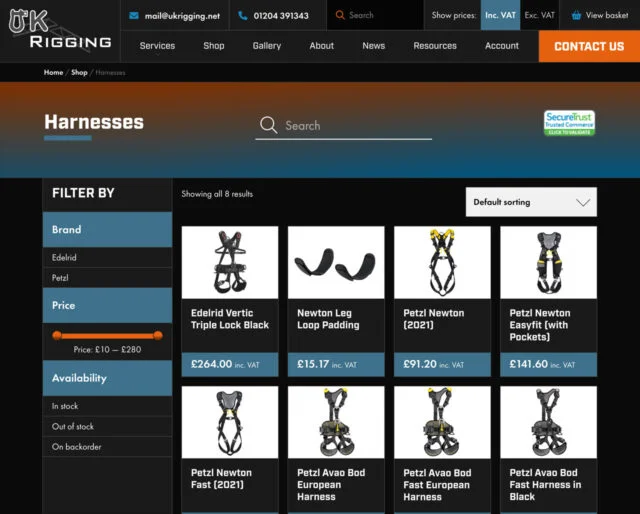Switch prices to Inc. VAT
Image resolution: width=640 pixels, height=514 pixels.
[500, 15]
